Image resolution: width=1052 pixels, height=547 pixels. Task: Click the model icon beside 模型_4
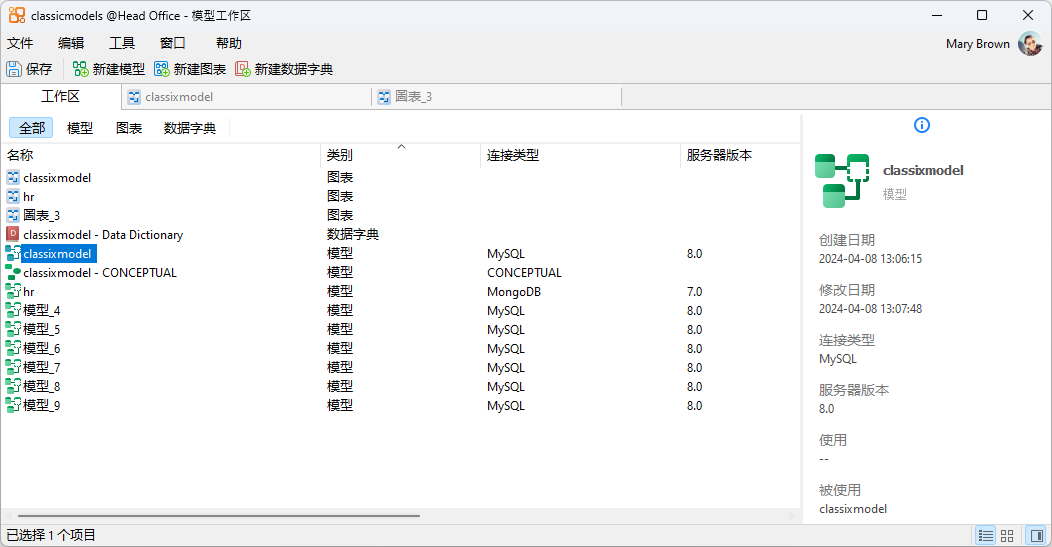pos(13,310)
